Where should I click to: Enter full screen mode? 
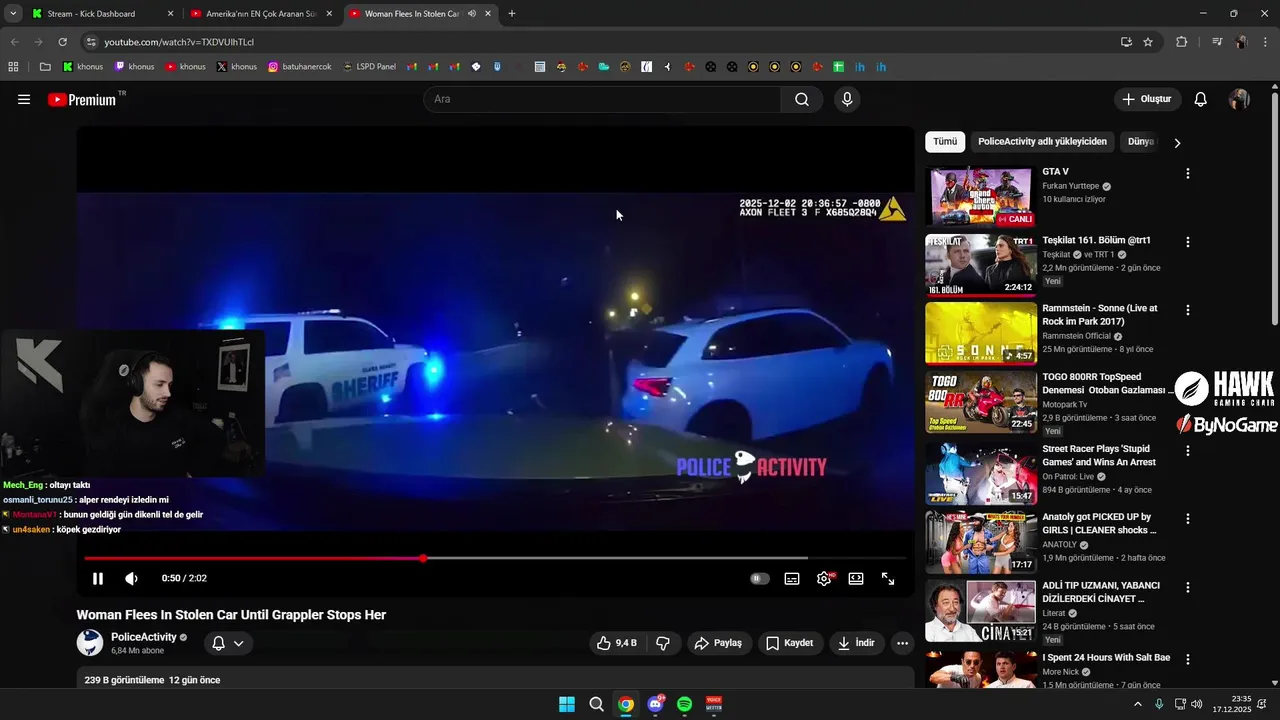point(888,578)
